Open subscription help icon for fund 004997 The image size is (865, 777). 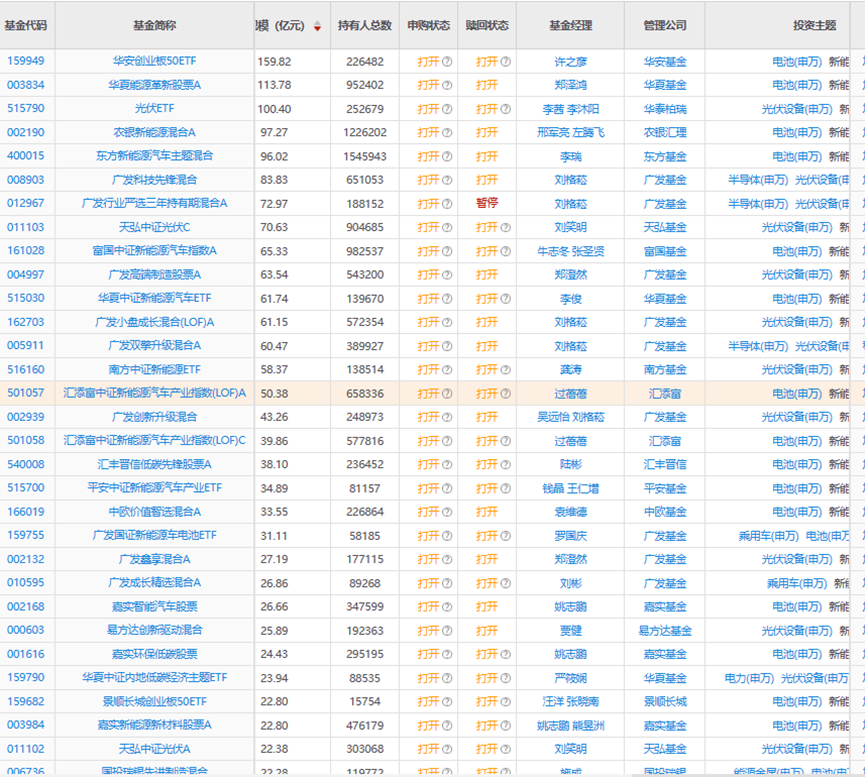pyautogui.click(x=447, y=275)
